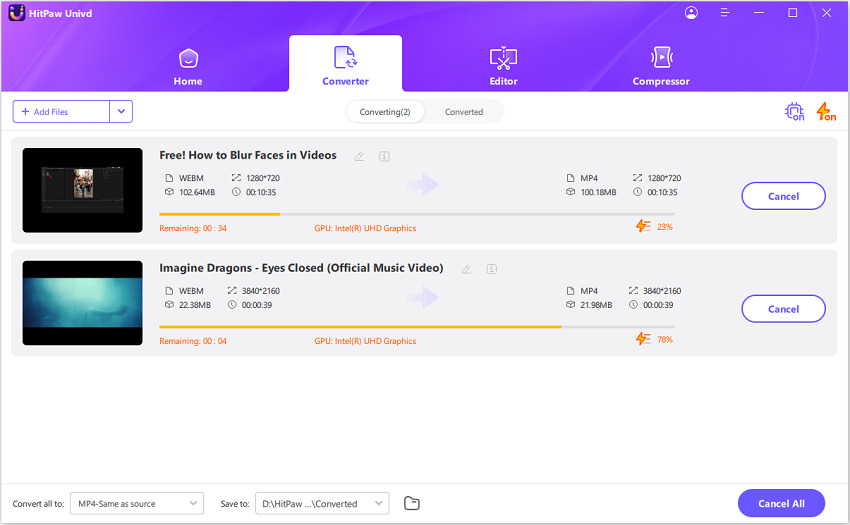
Task: Maximize the HitPaw Univd window
Action: (x=793, y=12)
